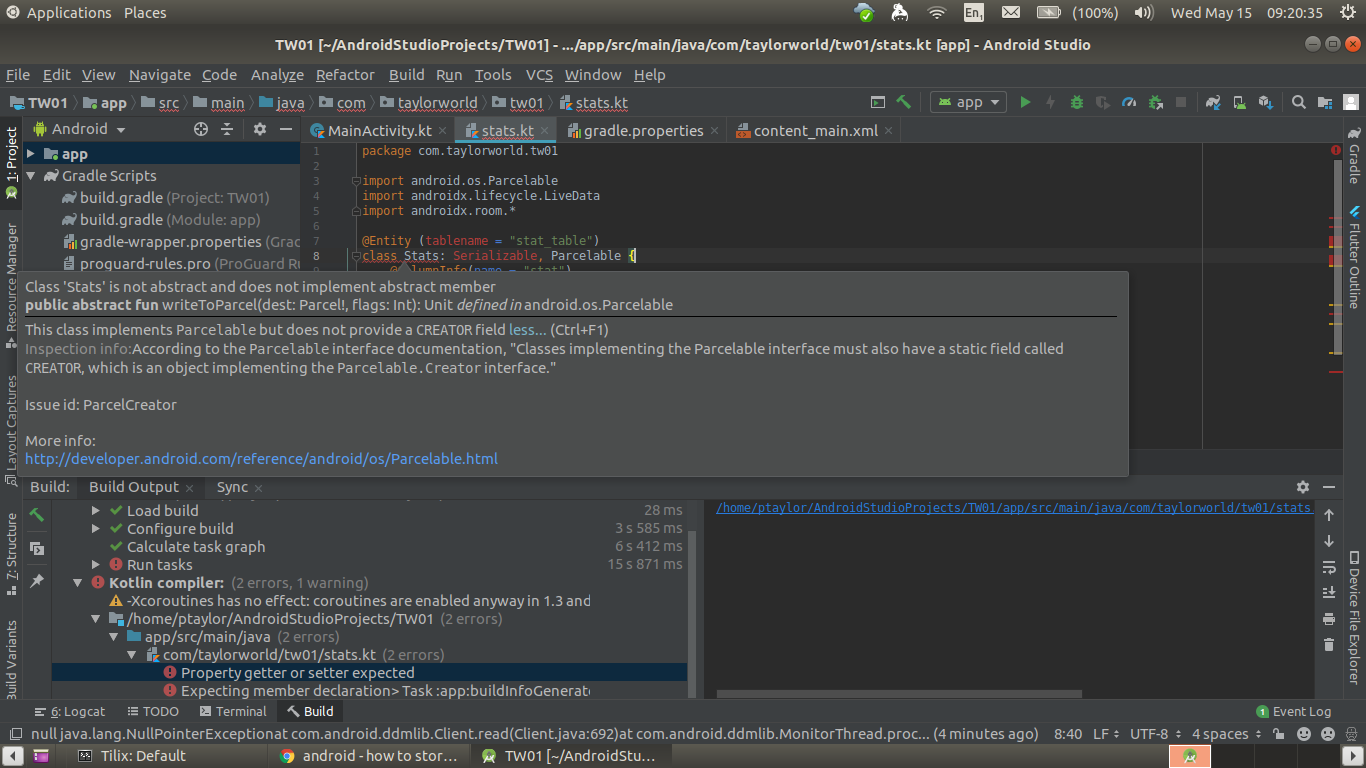Toggle the Build Variants side panel
Image resolution: width=1366 pixels, height=768 pixels.
click(x=12, y=660)
